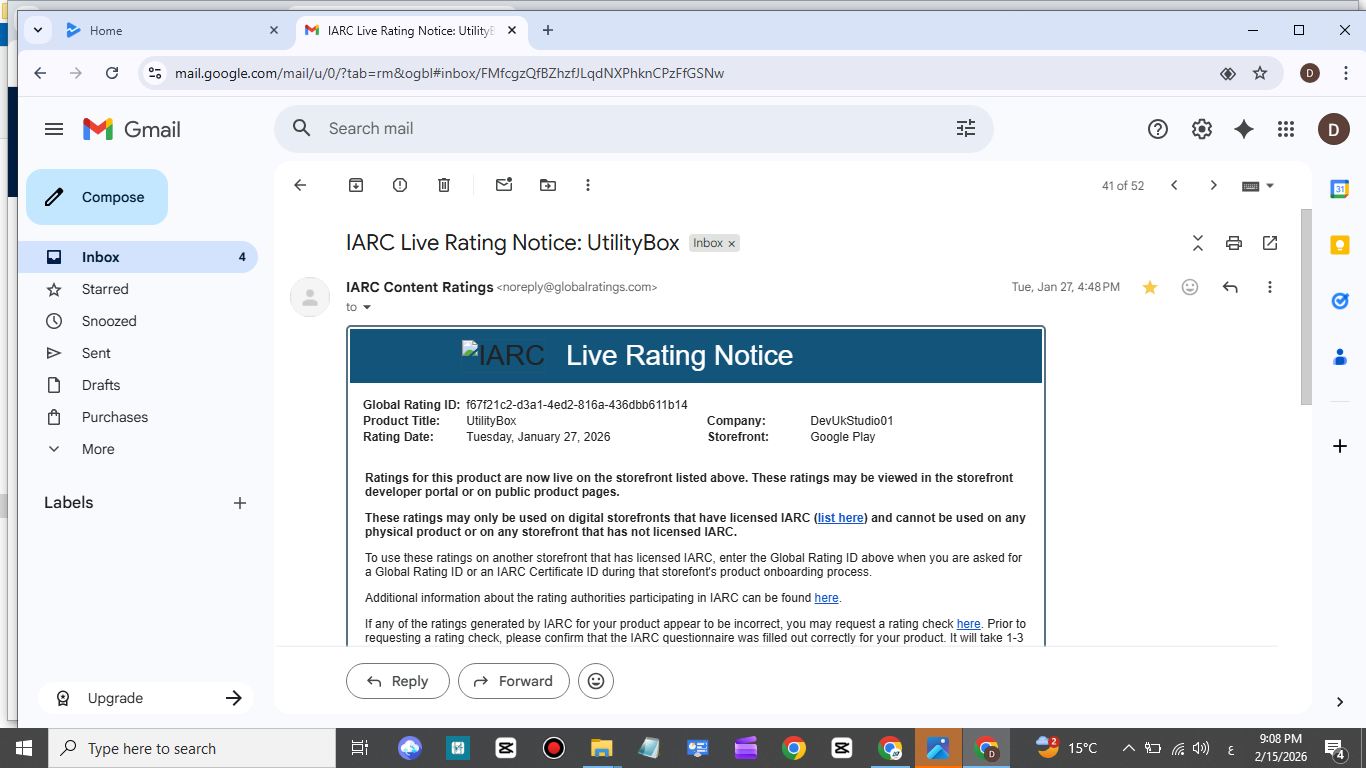Viewport: 1366px width, 768px height.
Task: Open the email in a new window
Action: 1270,243
